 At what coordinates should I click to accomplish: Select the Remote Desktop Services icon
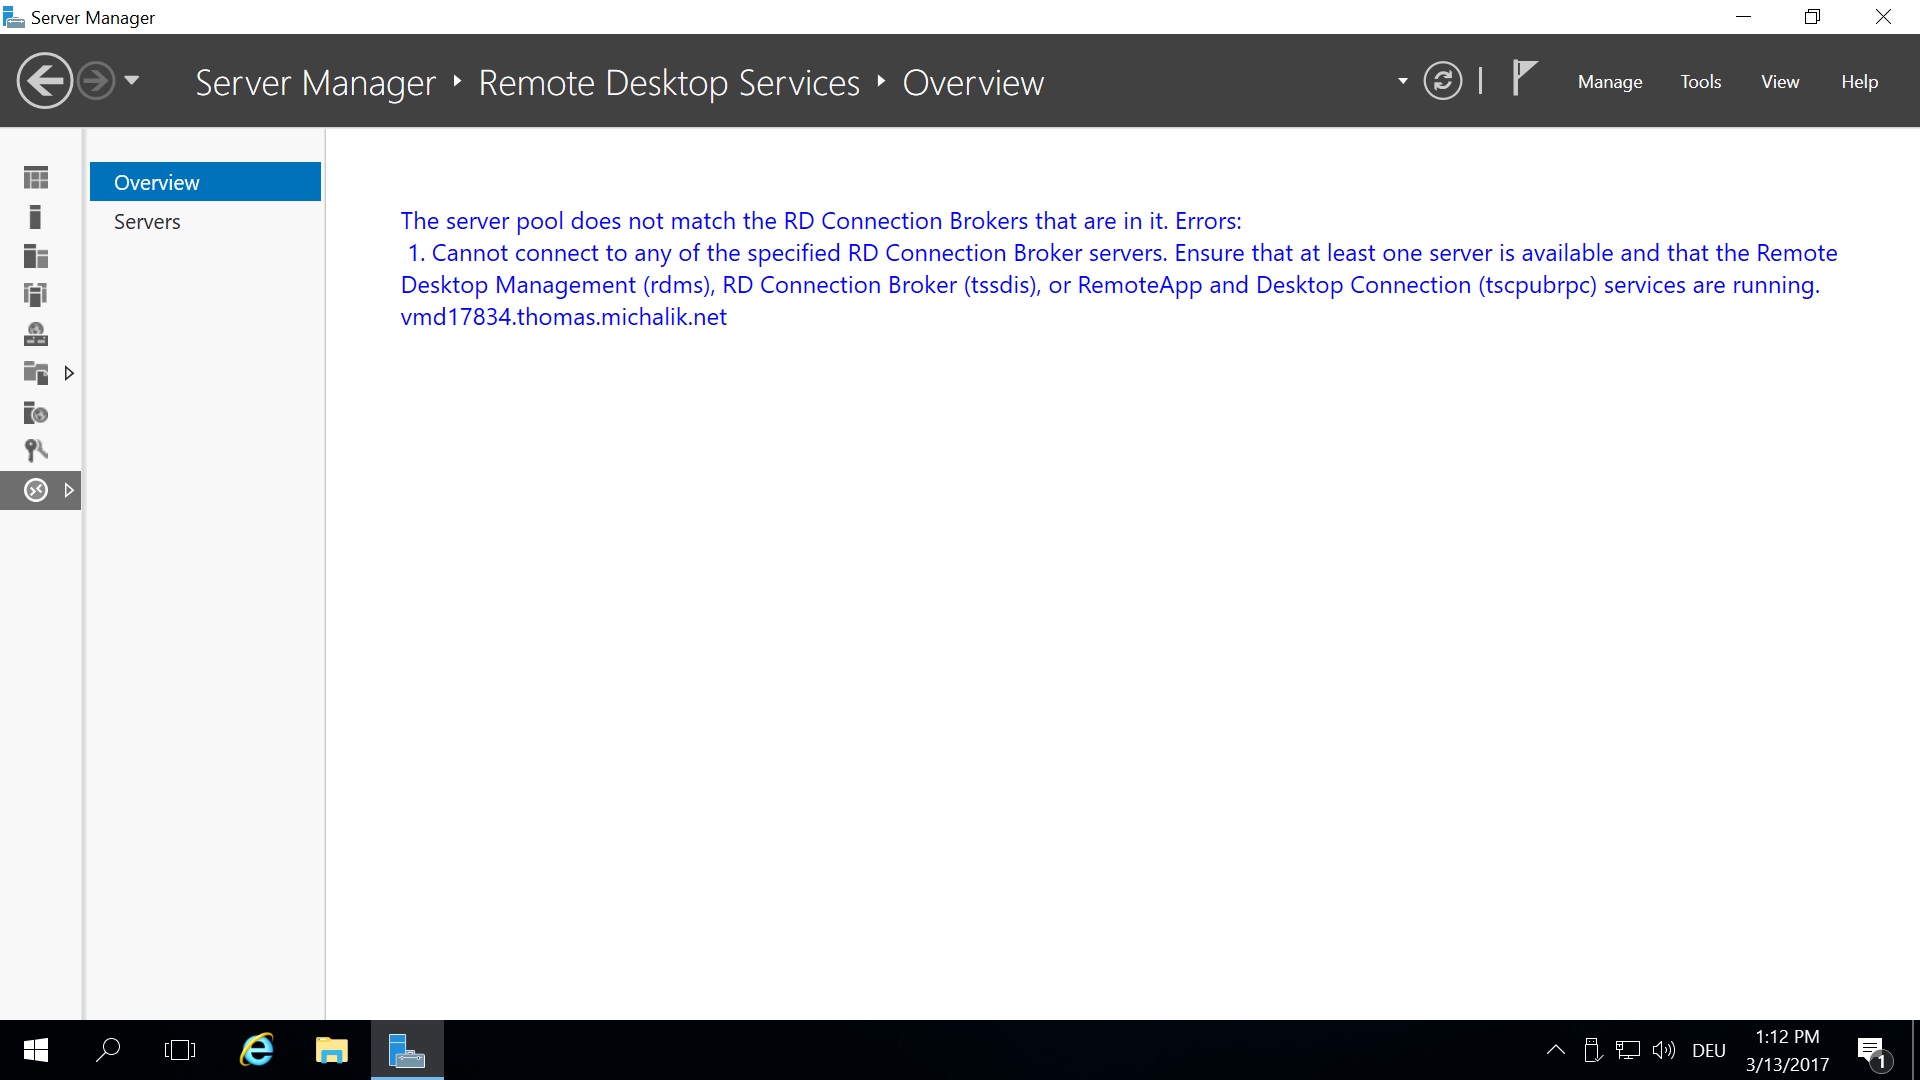pyautogui.click(x=36, y=490)
